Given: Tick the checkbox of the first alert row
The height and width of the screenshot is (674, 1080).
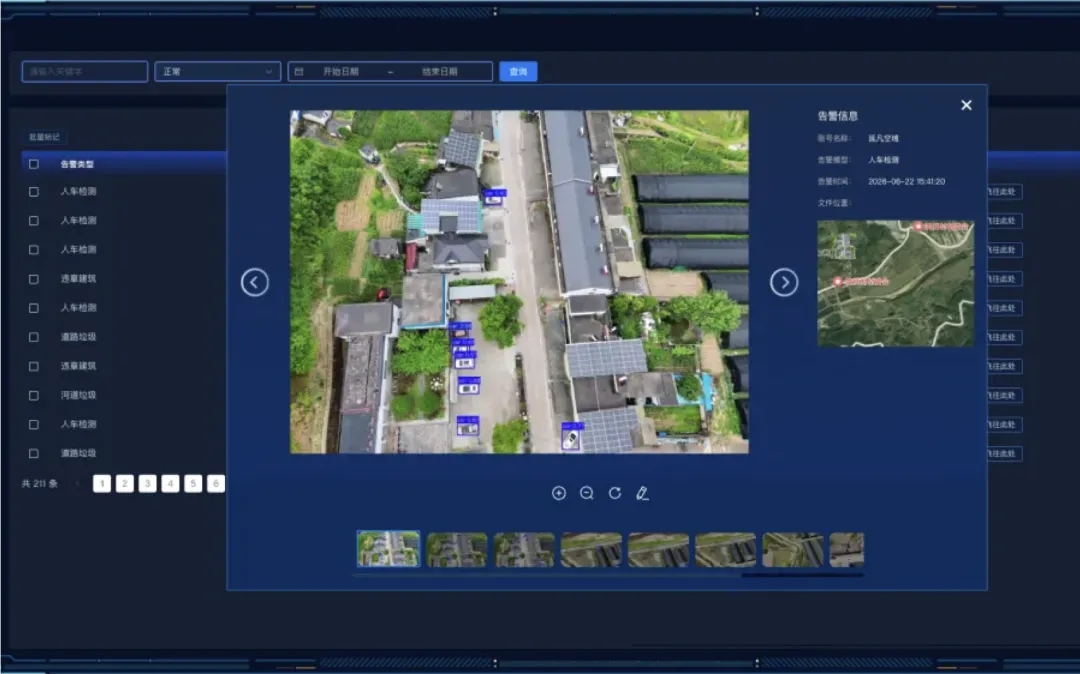Looking at the screenshot, I should pyautogui.click(x=34, y=191).
